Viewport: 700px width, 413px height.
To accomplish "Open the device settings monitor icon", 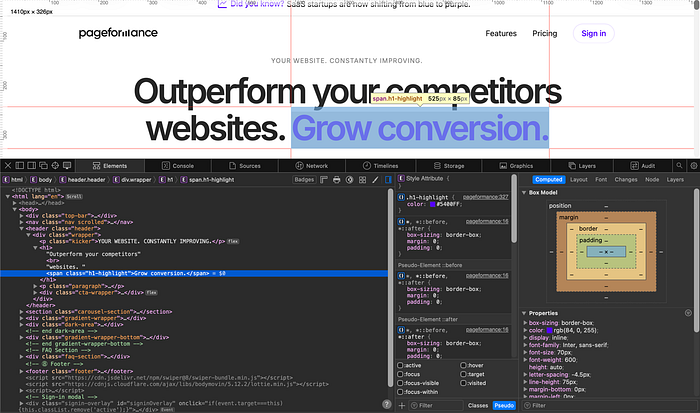I will click(x=67, y=166).
